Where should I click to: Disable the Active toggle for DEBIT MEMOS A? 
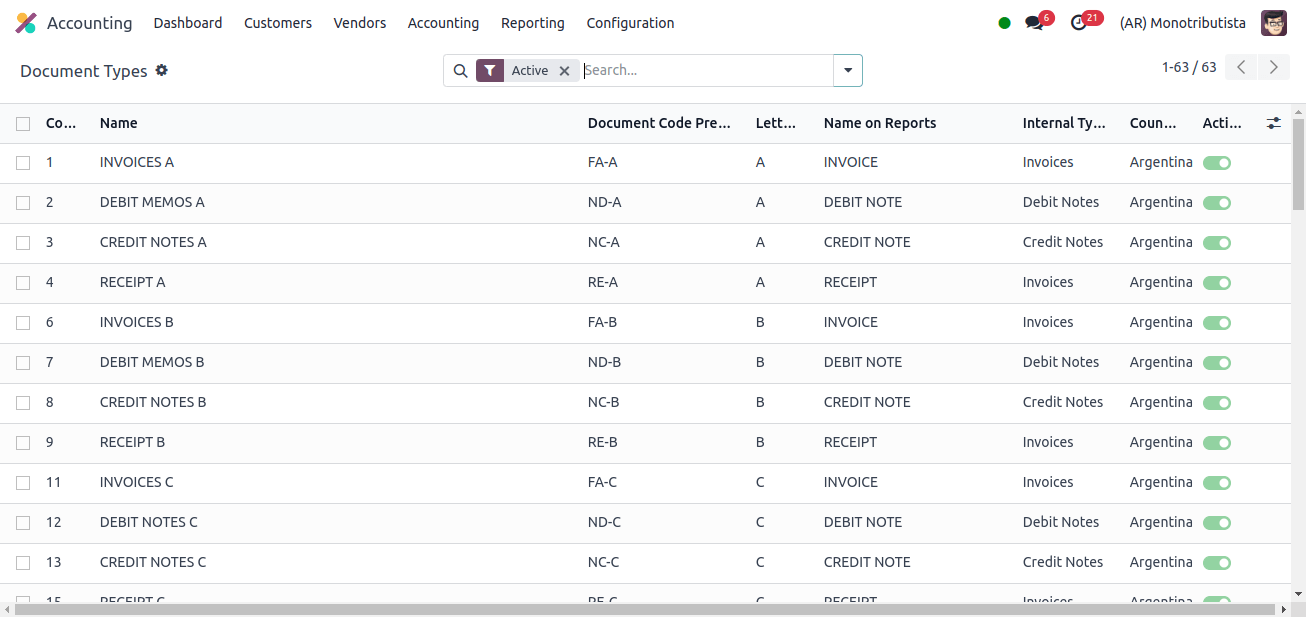coord(1216,203)
